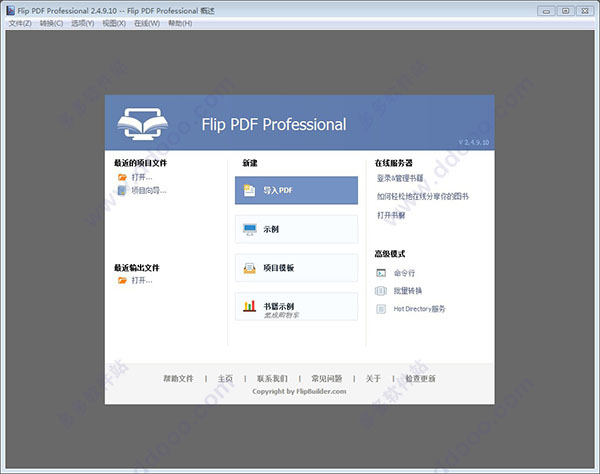Click the Copyright by FlipBuilder.com text
Image resolution: width=600 pixels, height=474 pixels.
[x=299, y=391]
